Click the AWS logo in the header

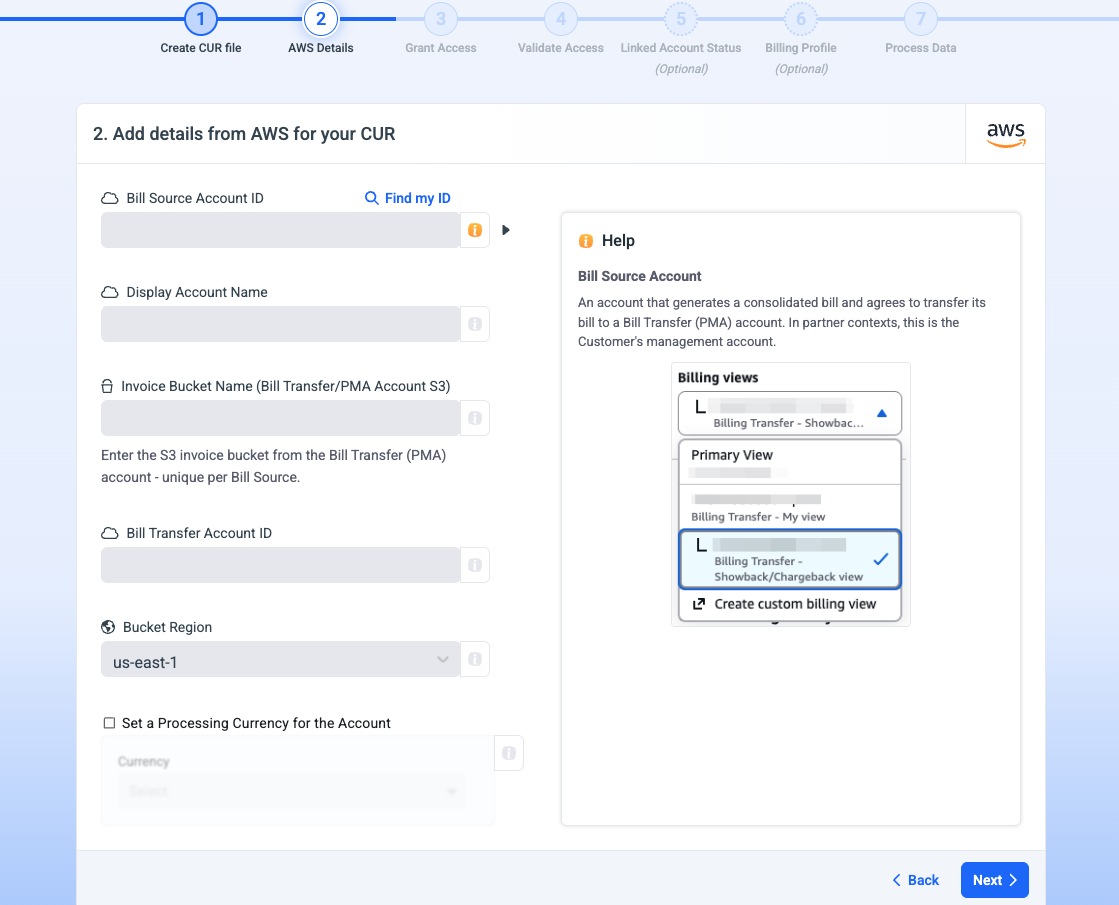coord(1006,134)
